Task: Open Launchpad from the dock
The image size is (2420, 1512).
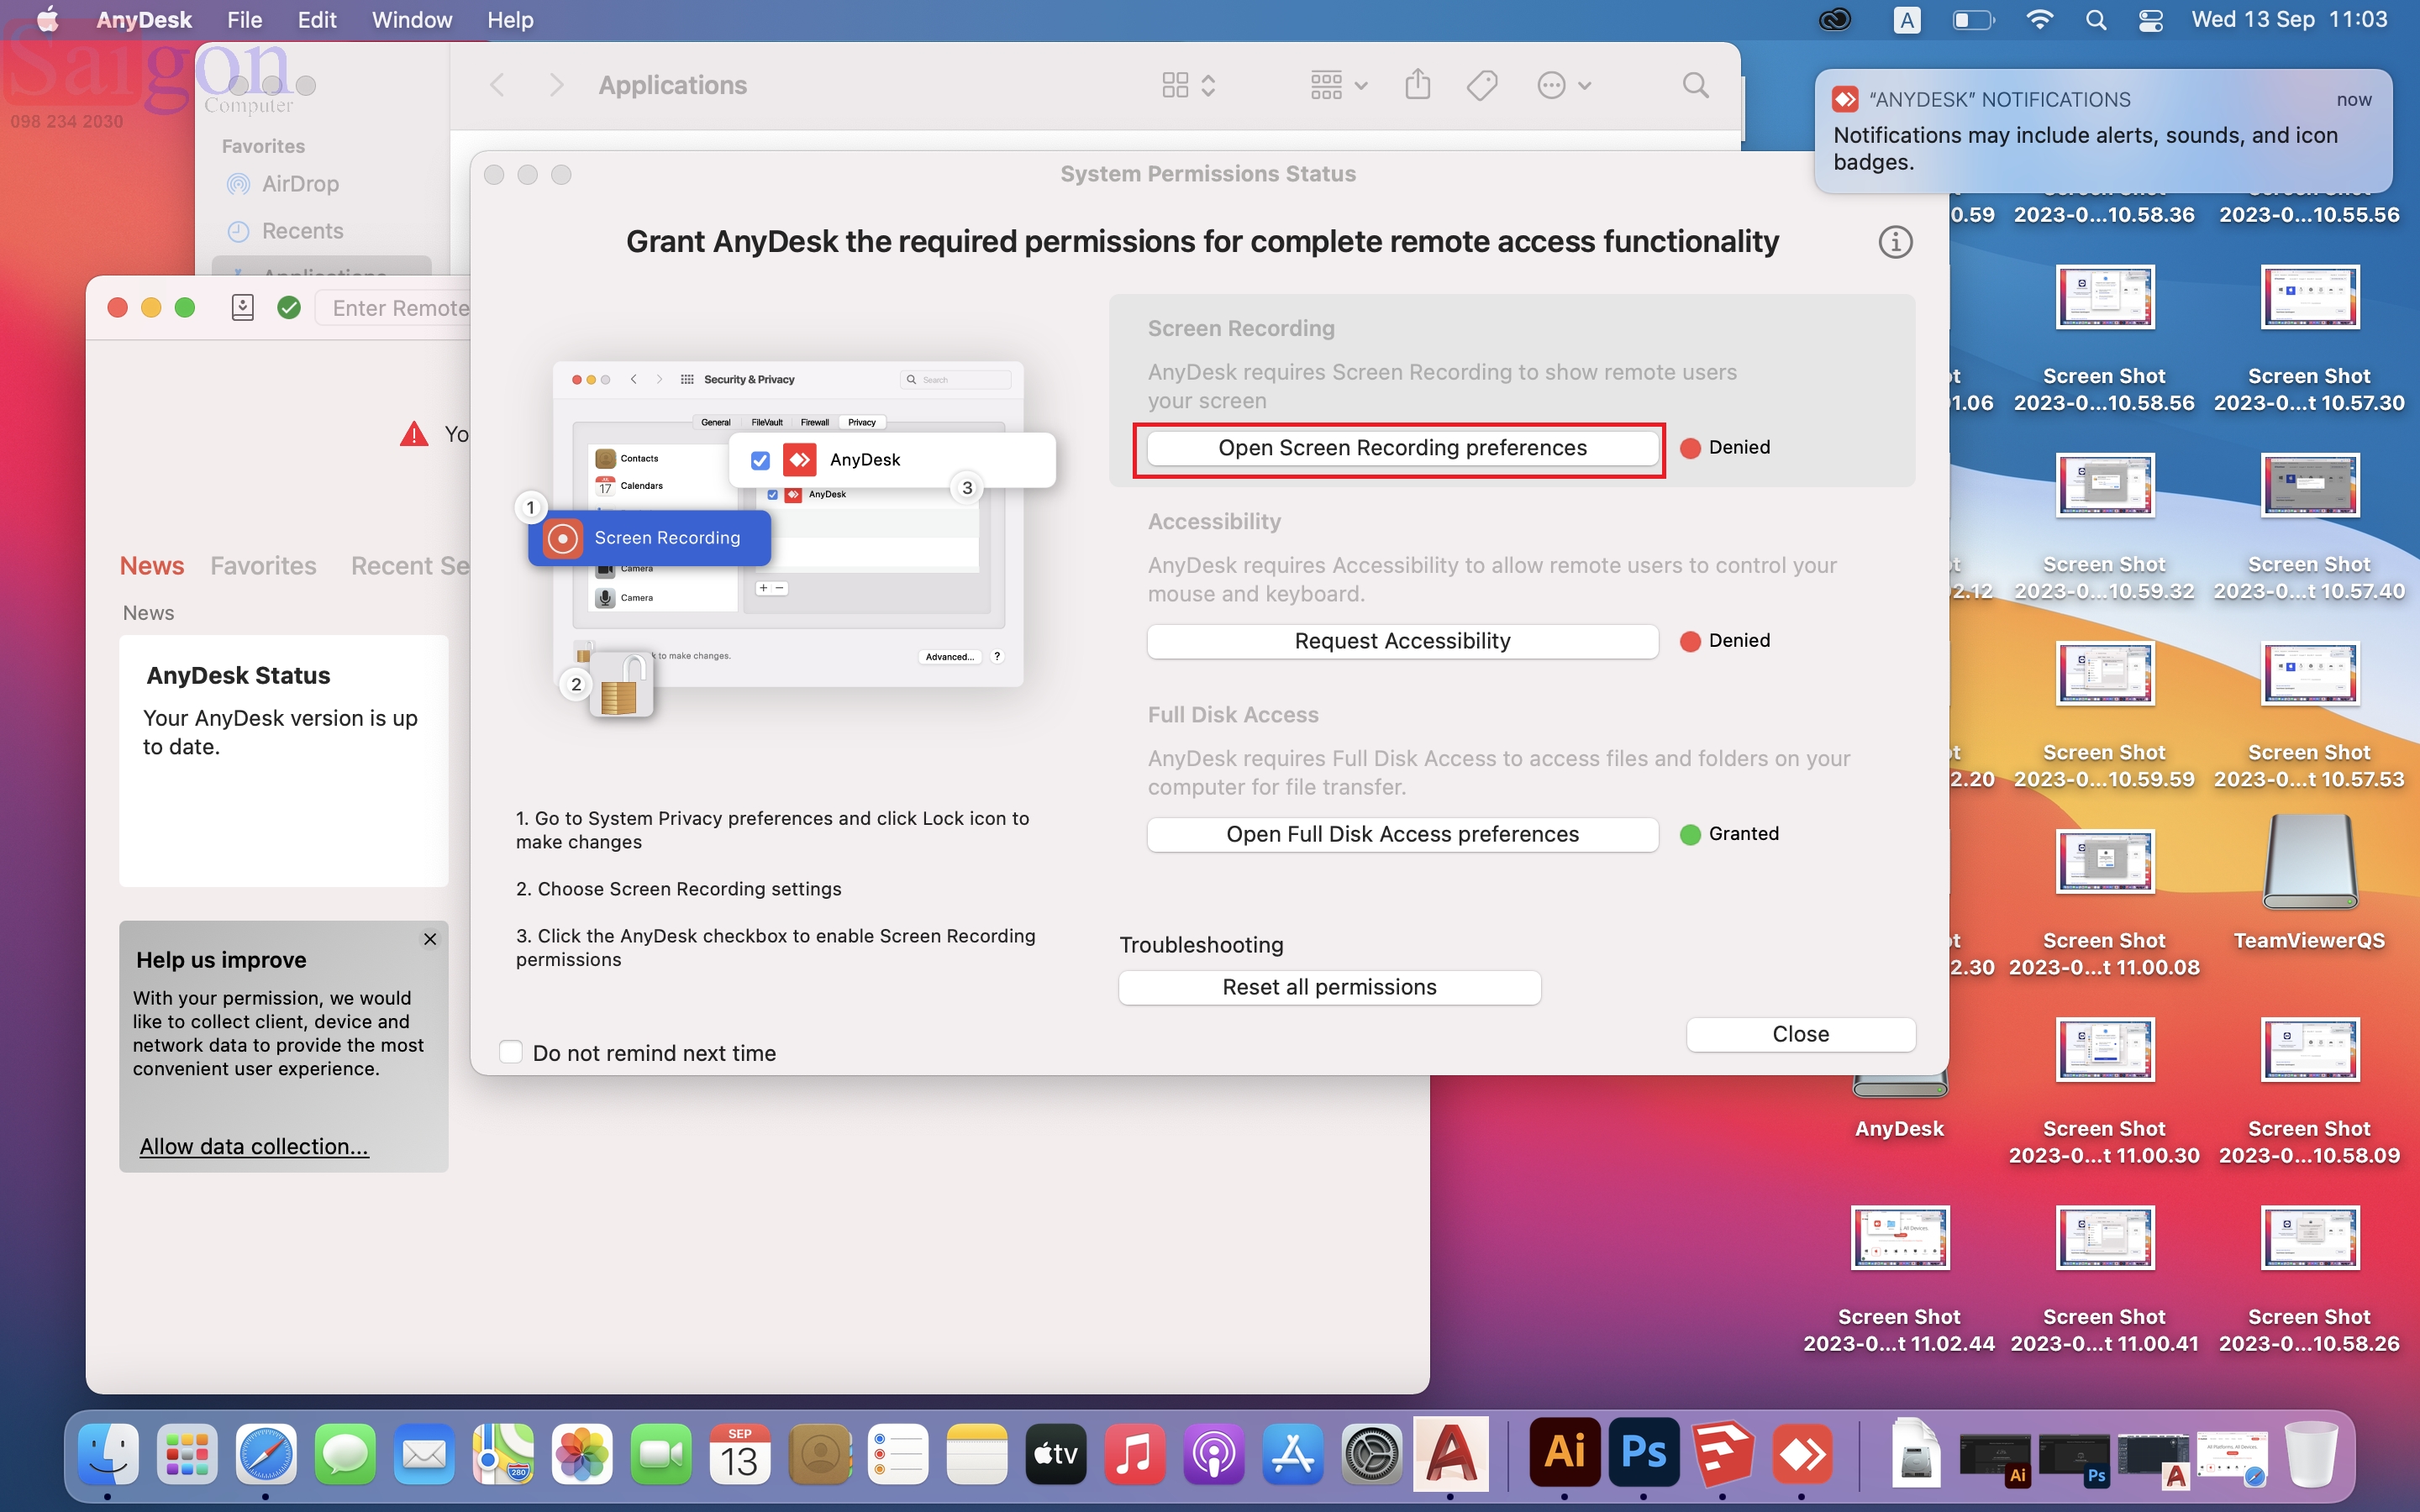Action: click(x=187, y=1454)
